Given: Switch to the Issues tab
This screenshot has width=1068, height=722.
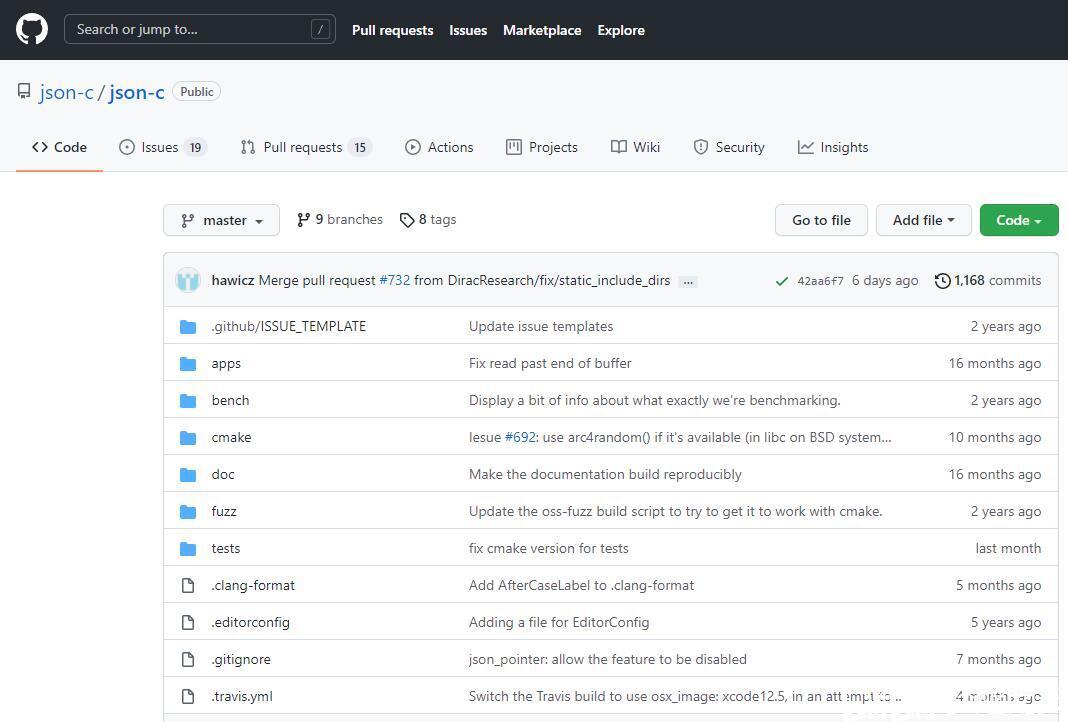Looking at the screenshot, I should pos(162,147).
